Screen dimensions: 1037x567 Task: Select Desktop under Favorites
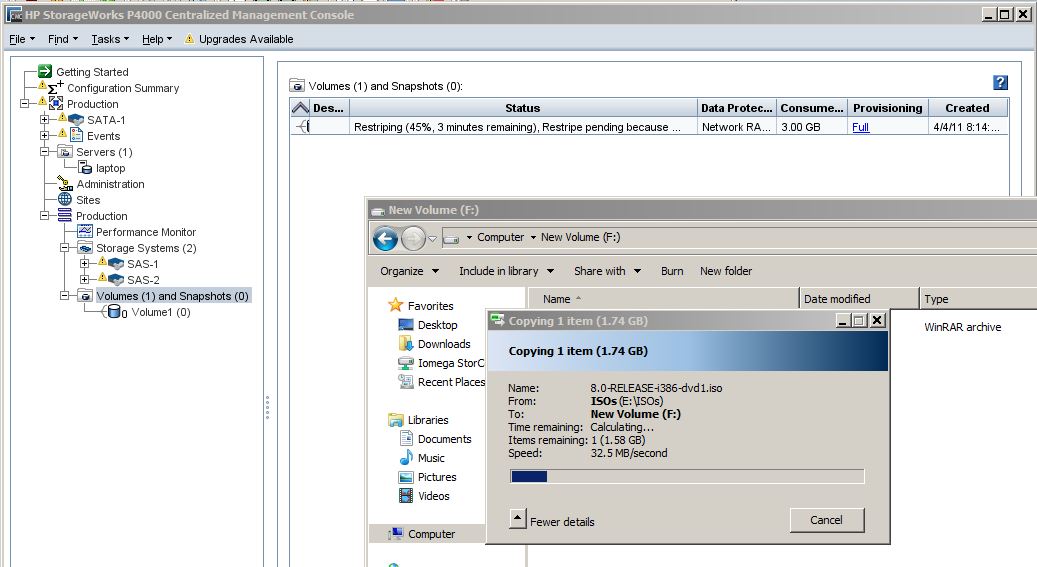tap(437, 325)
